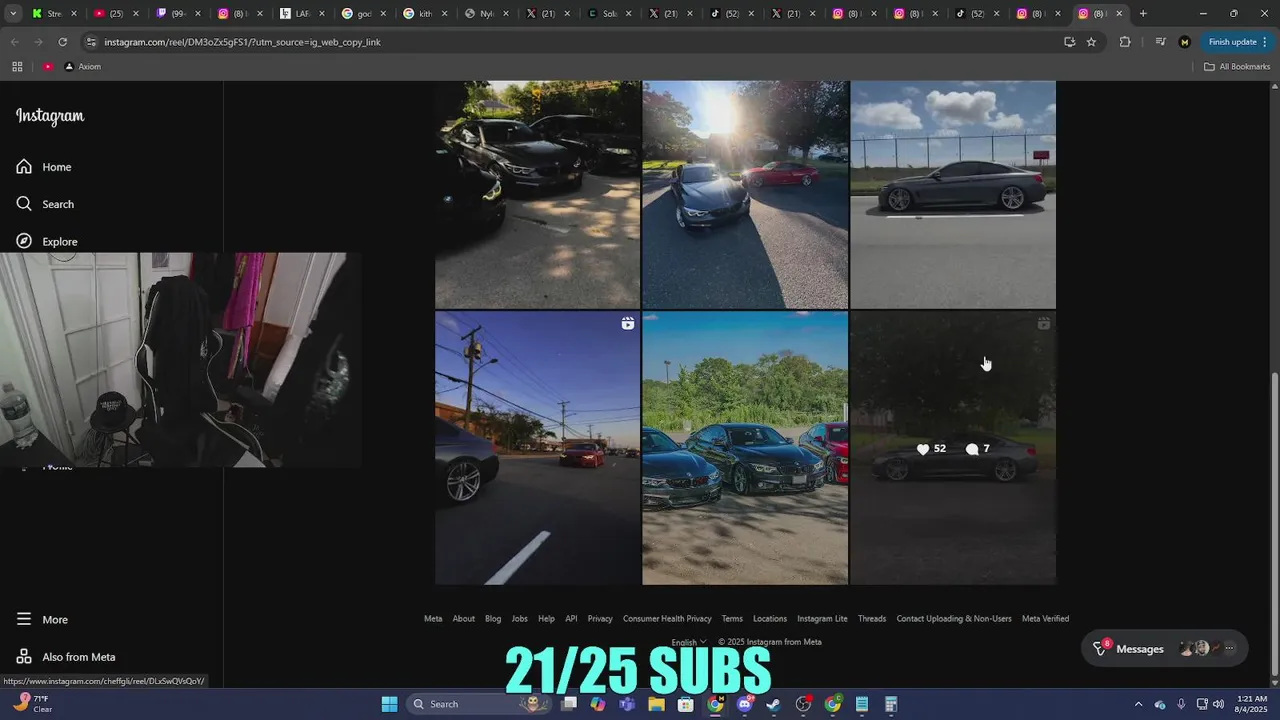Viewport: 1280px width, 720px height.
Task: Open dark reel showing 52 likes
Action: pos(953,448)
